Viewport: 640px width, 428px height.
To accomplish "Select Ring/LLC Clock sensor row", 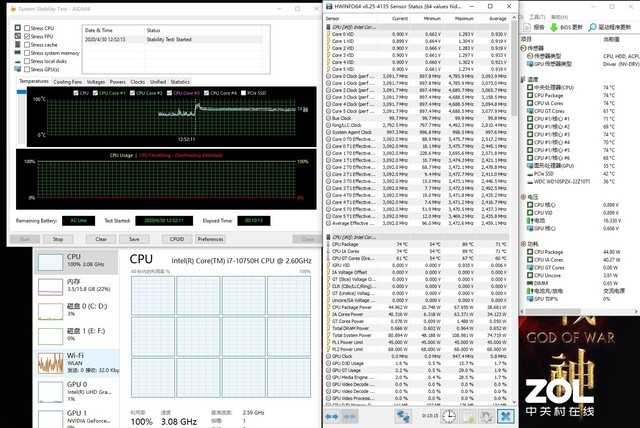I will point(417,125).
